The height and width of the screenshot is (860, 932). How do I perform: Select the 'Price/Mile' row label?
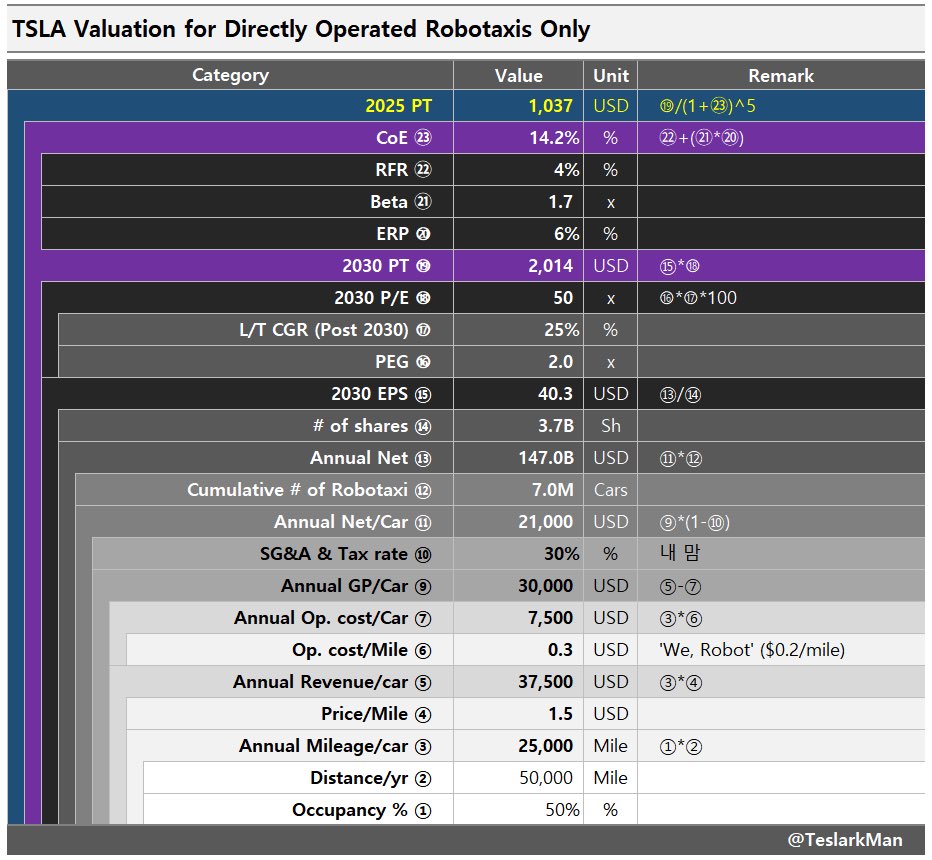coord(376,714)
